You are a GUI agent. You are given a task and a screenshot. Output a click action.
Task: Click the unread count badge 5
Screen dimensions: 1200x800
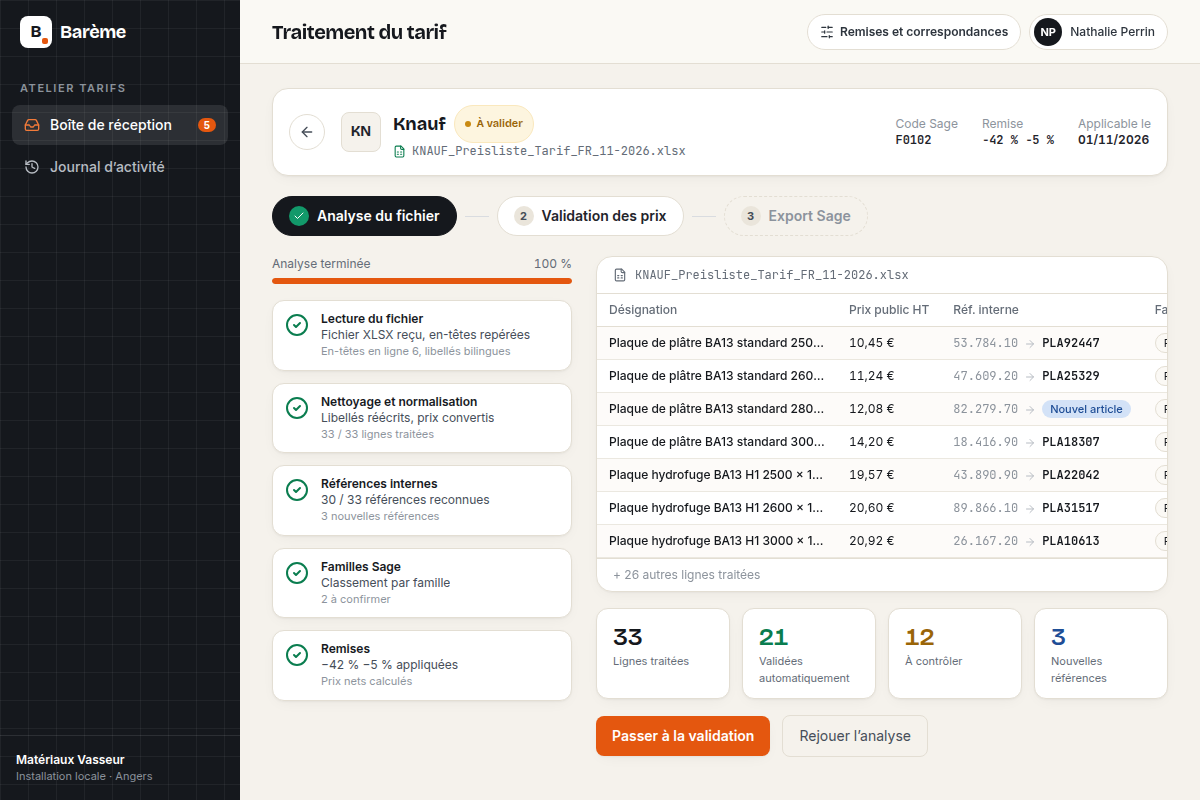pos(207,125)
